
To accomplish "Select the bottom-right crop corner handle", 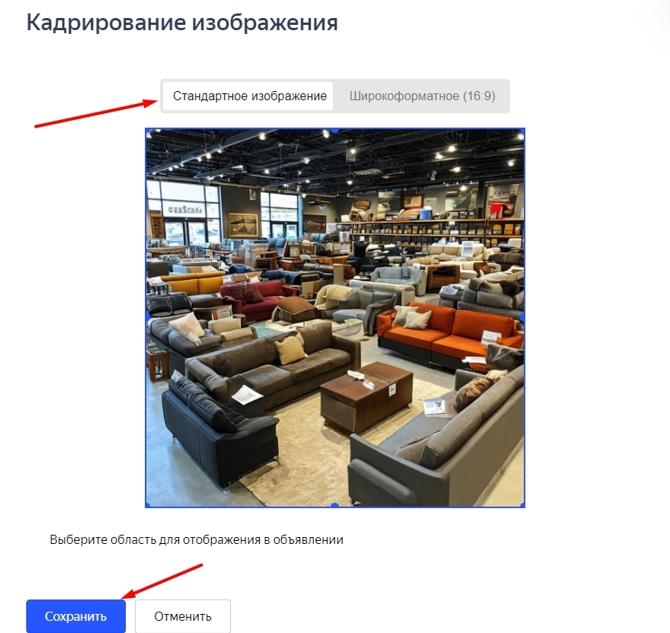I will [523, 506].
